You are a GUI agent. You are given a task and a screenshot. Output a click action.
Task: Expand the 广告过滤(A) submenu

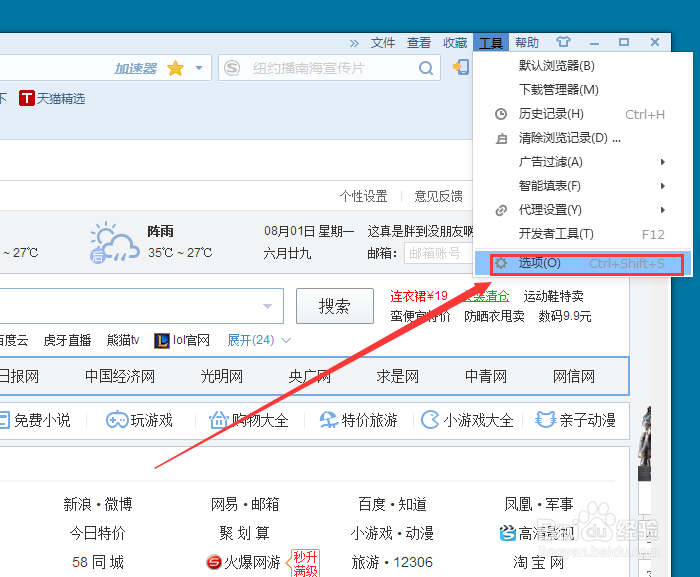click(x=582, y=162)
